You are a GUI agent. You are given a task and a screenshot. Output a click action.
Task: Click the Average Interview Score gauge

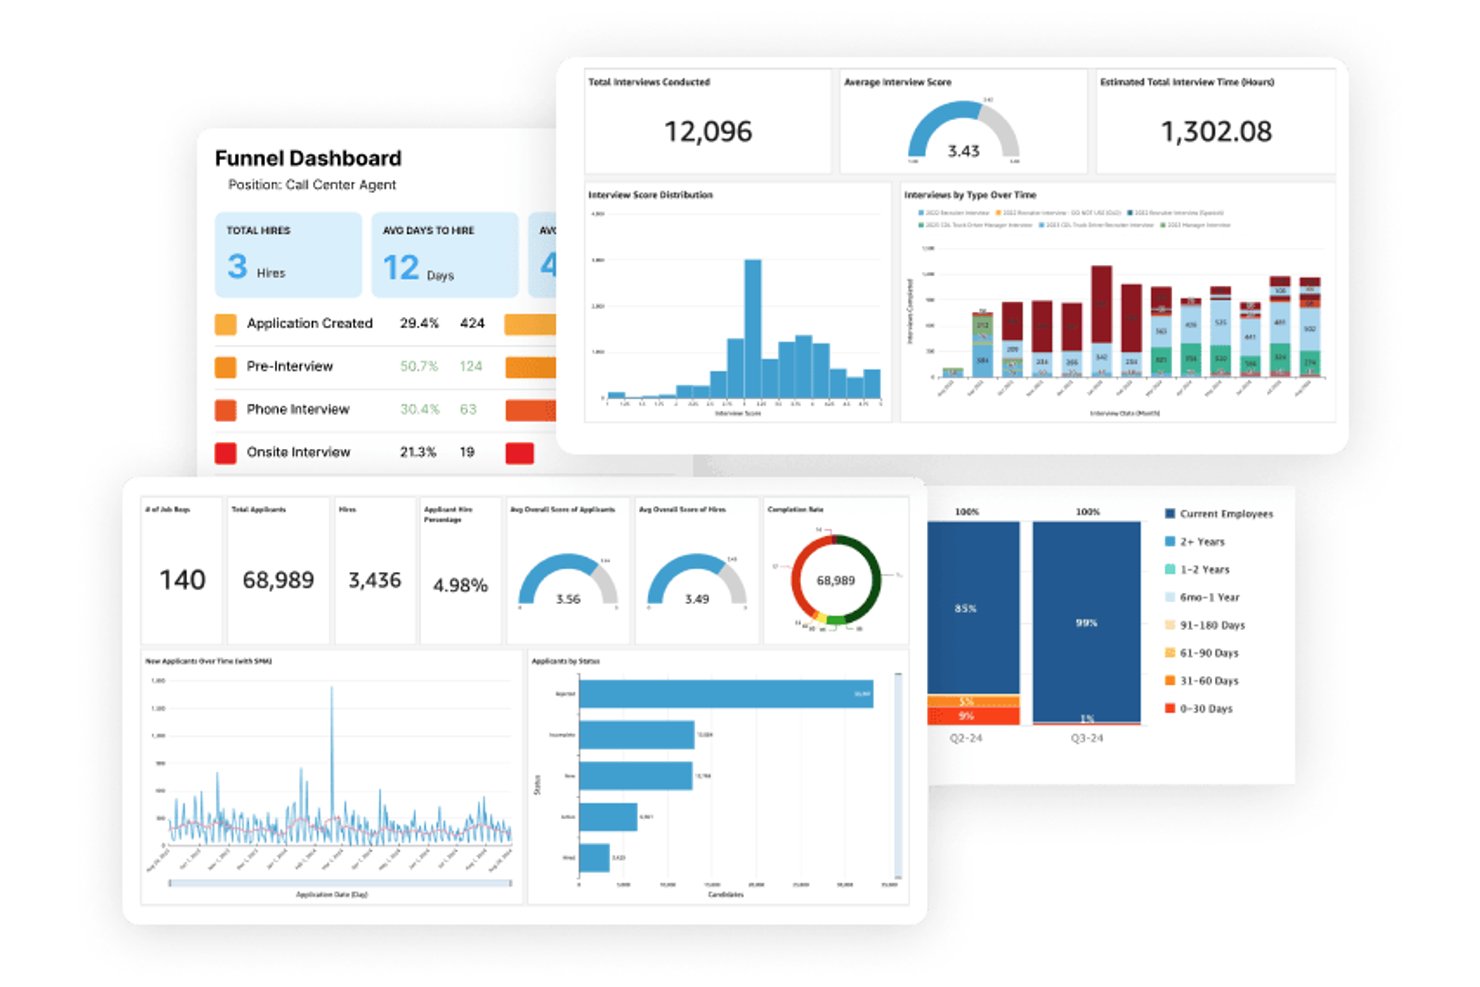[x=963, y=131]
